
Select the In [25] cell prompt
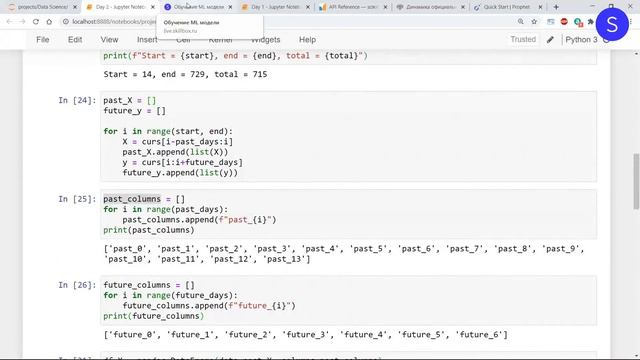click(x=77, y=199)
